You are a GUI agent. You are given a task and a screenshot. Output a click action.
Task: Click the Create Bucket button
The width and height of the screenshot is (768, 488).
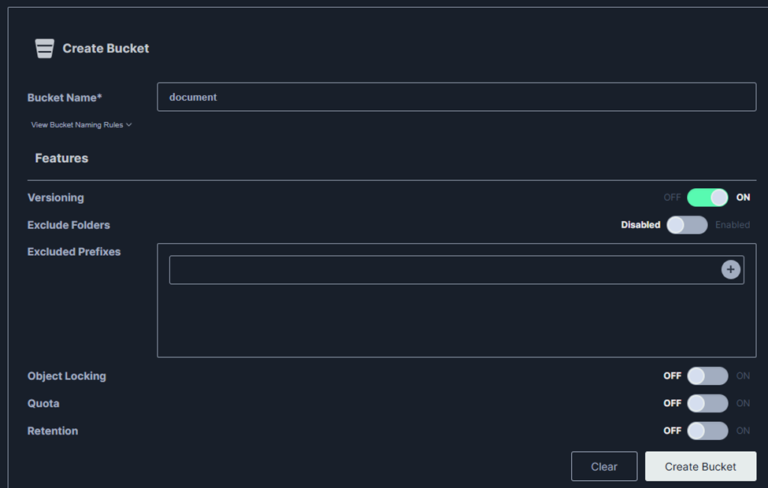pyautogui.click(x=700, y=467)
